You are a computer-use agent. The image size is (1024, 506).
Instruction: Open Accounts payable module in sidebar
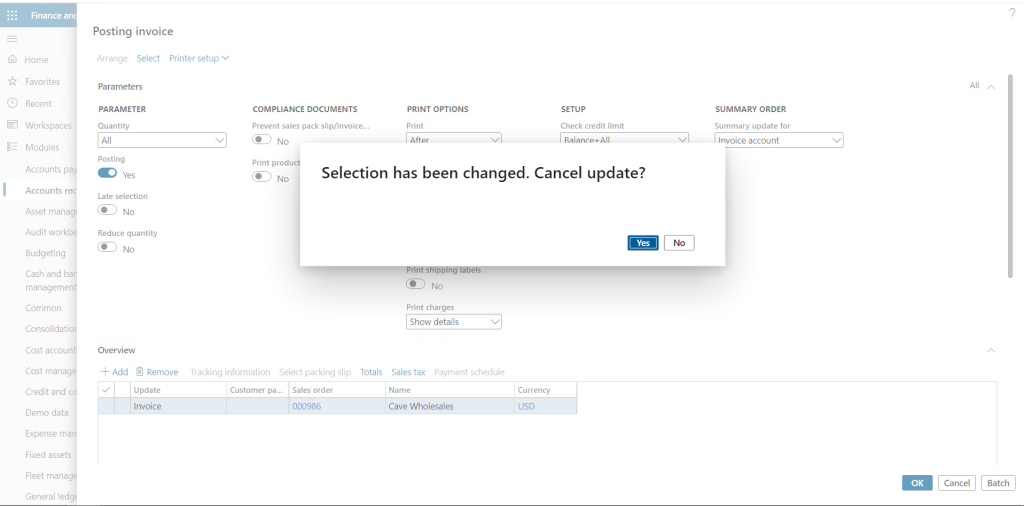point(50,169)
